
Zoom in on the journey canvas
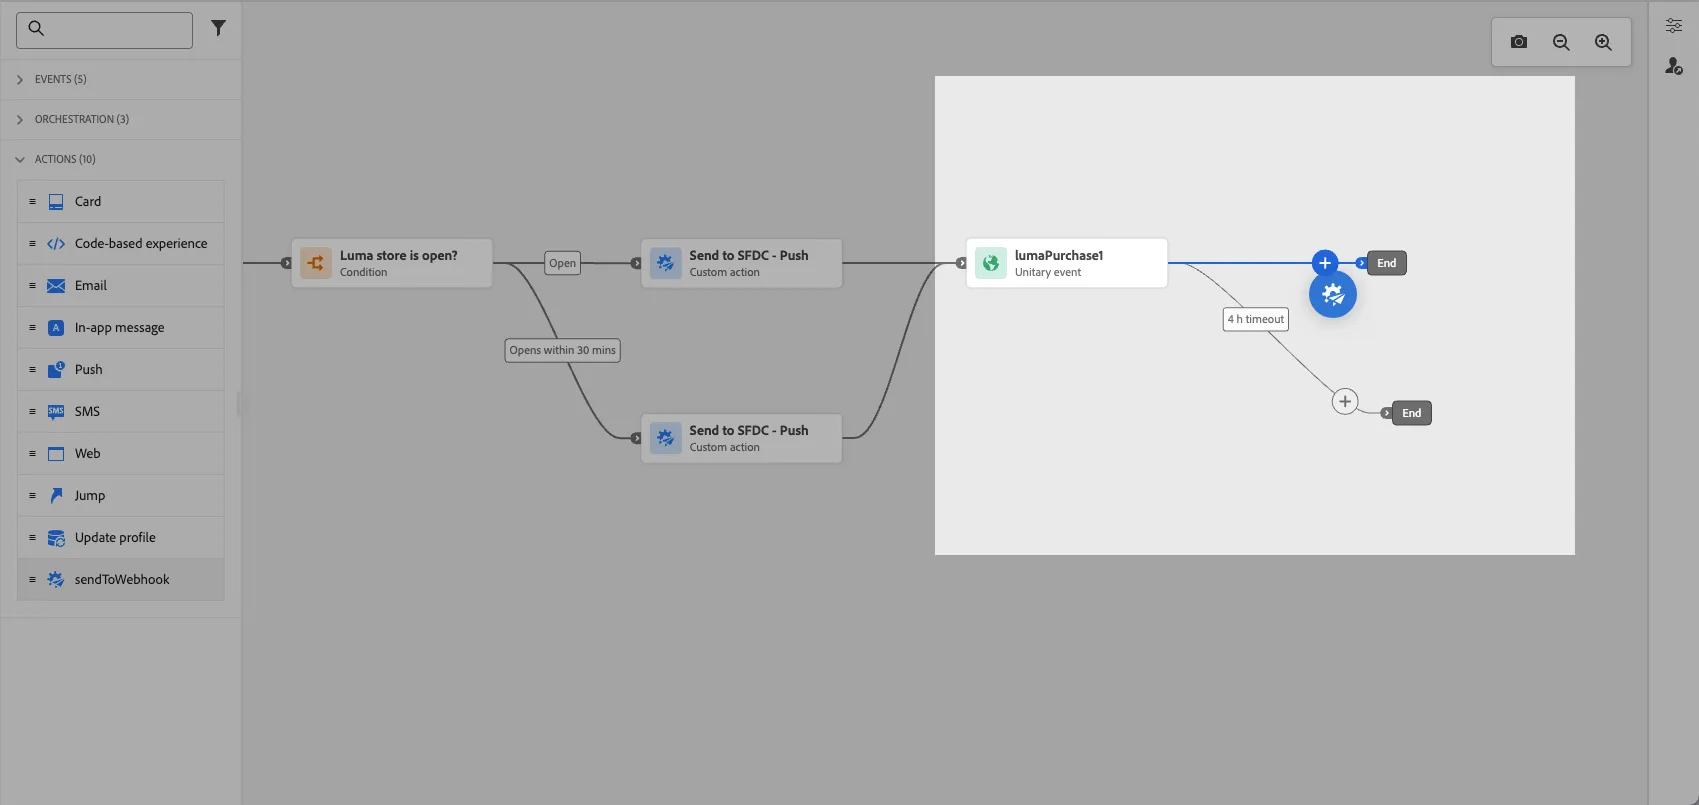(x=1603, y=42)
